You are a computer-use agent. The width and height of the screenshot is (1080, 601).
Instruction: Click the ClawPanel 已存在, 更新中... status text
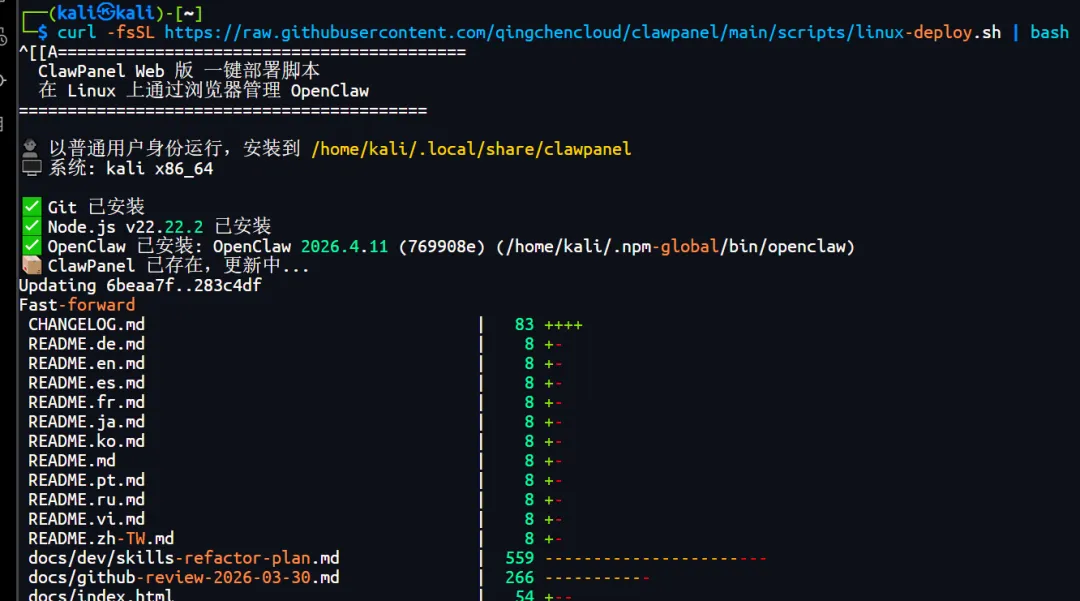pyautogui.click(x=178, y=266)
